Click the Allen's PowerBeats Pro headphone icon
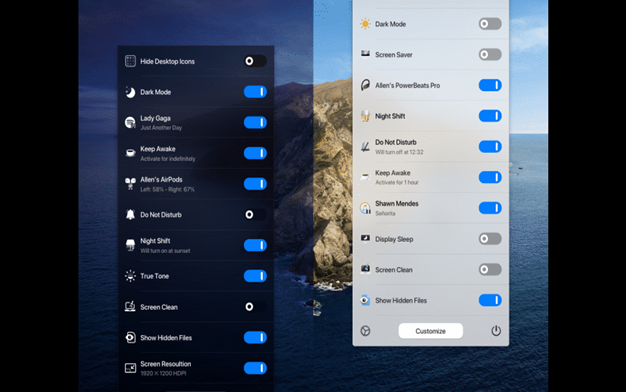Screen dimensions: 626x392 pyautogui.click(x=365, y=85)
